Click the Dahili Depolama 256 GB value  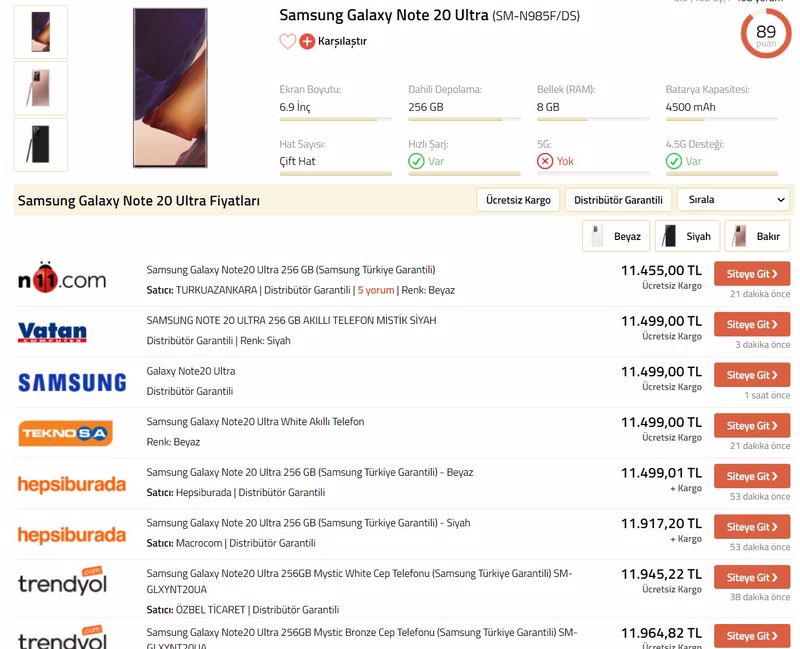point(426,107)
